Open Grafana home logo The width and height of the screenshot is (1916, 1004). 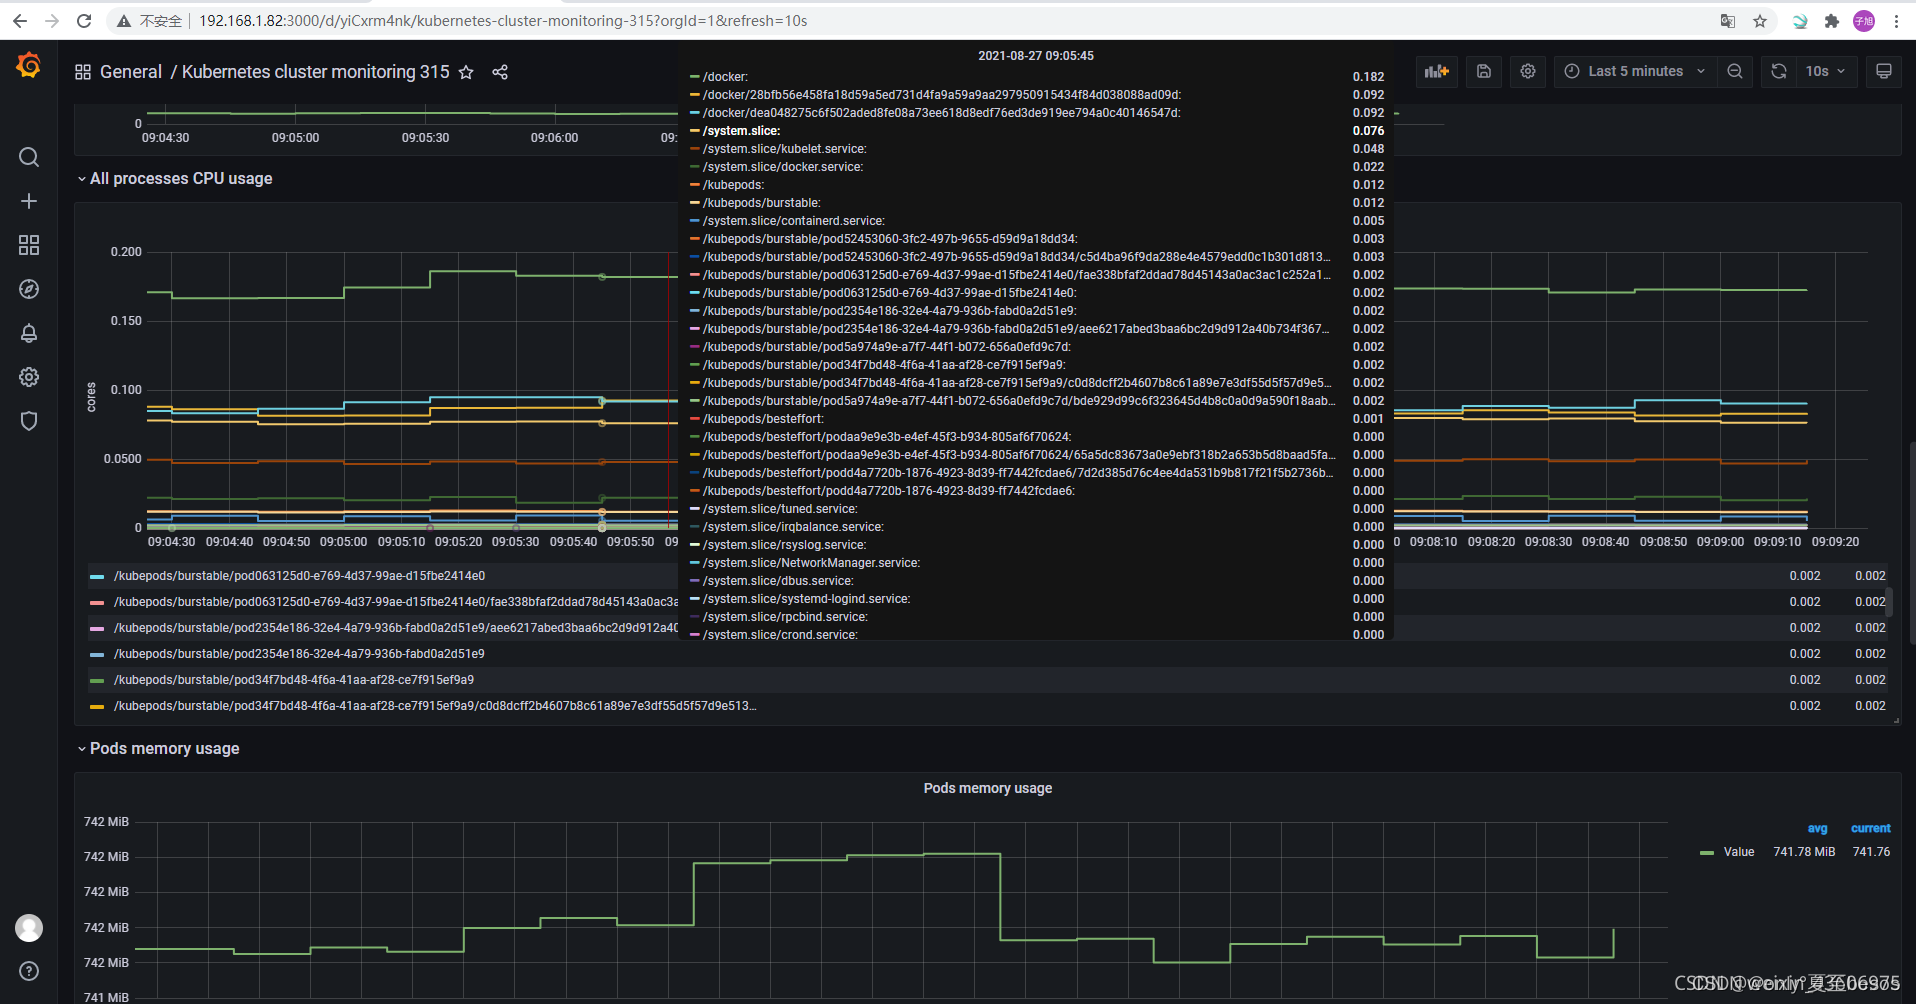tap(29, 66)
